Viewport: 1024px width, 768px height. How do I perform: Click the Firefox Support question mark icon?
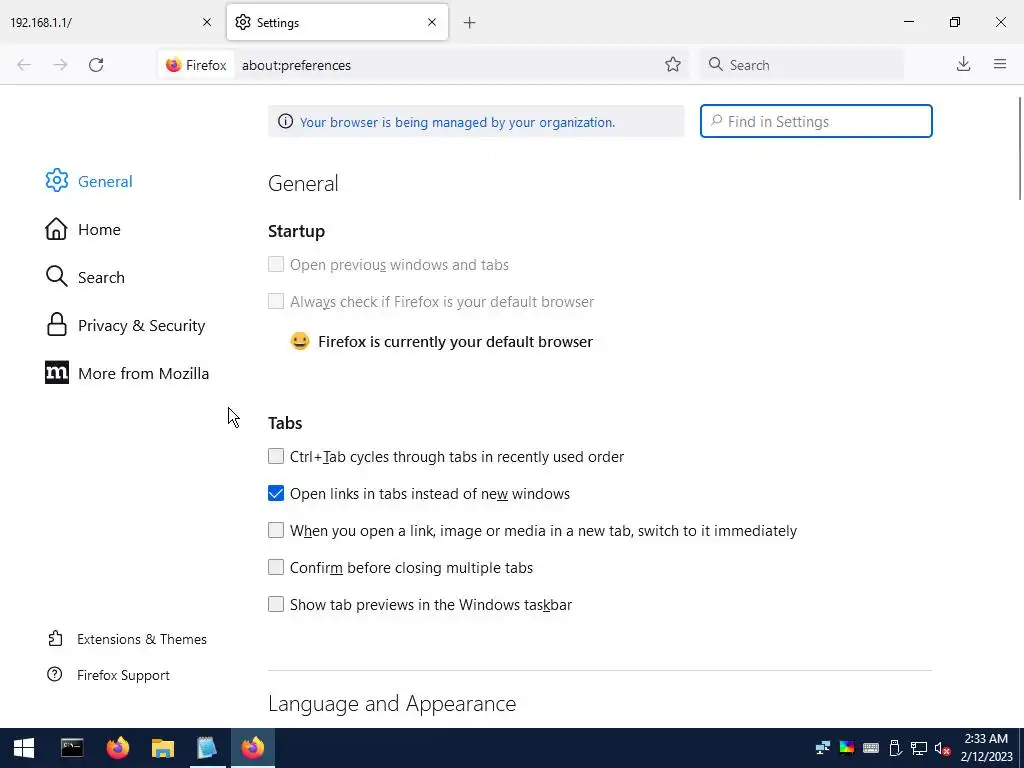pos(55,675)
